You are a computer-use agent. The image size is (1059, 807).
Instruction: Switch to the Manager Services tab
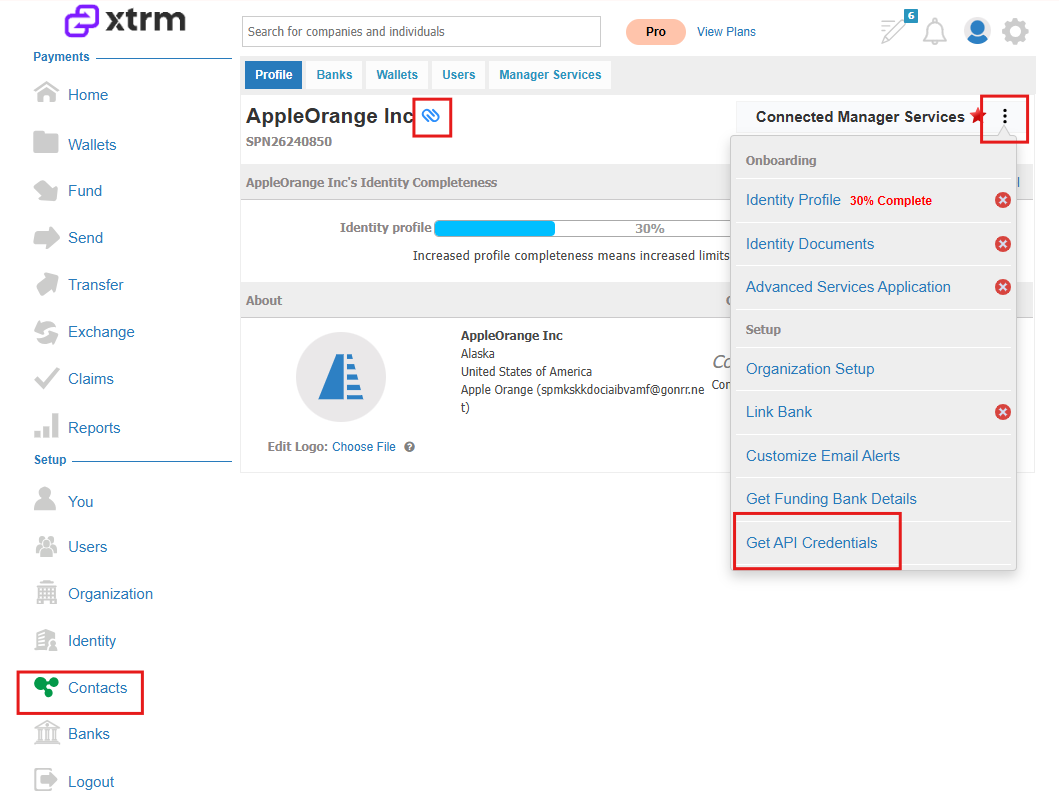pos(550,75)
